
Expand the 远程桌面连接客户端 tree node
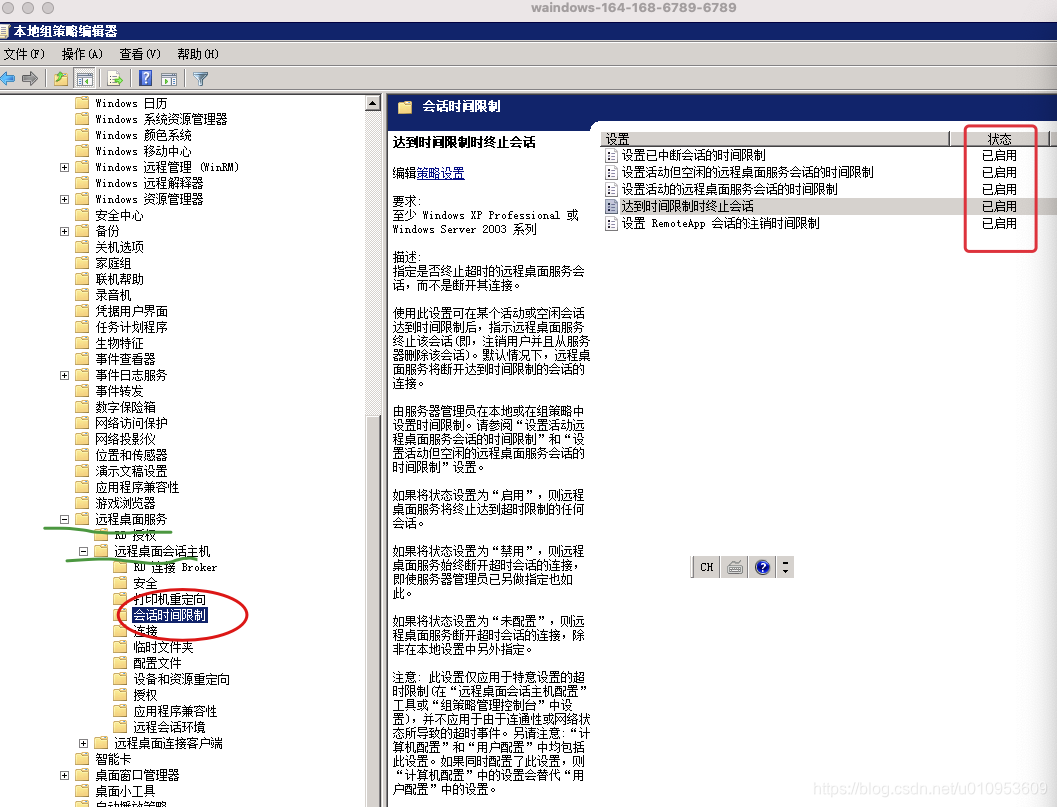click(83, 743)
